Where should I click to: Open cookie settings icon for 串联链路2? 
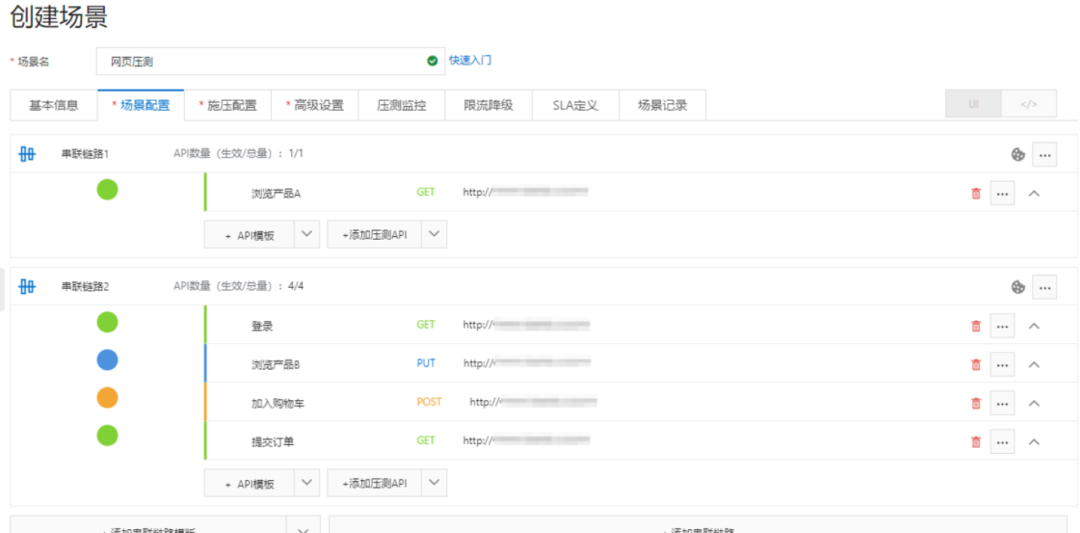tap(1017, 287)
